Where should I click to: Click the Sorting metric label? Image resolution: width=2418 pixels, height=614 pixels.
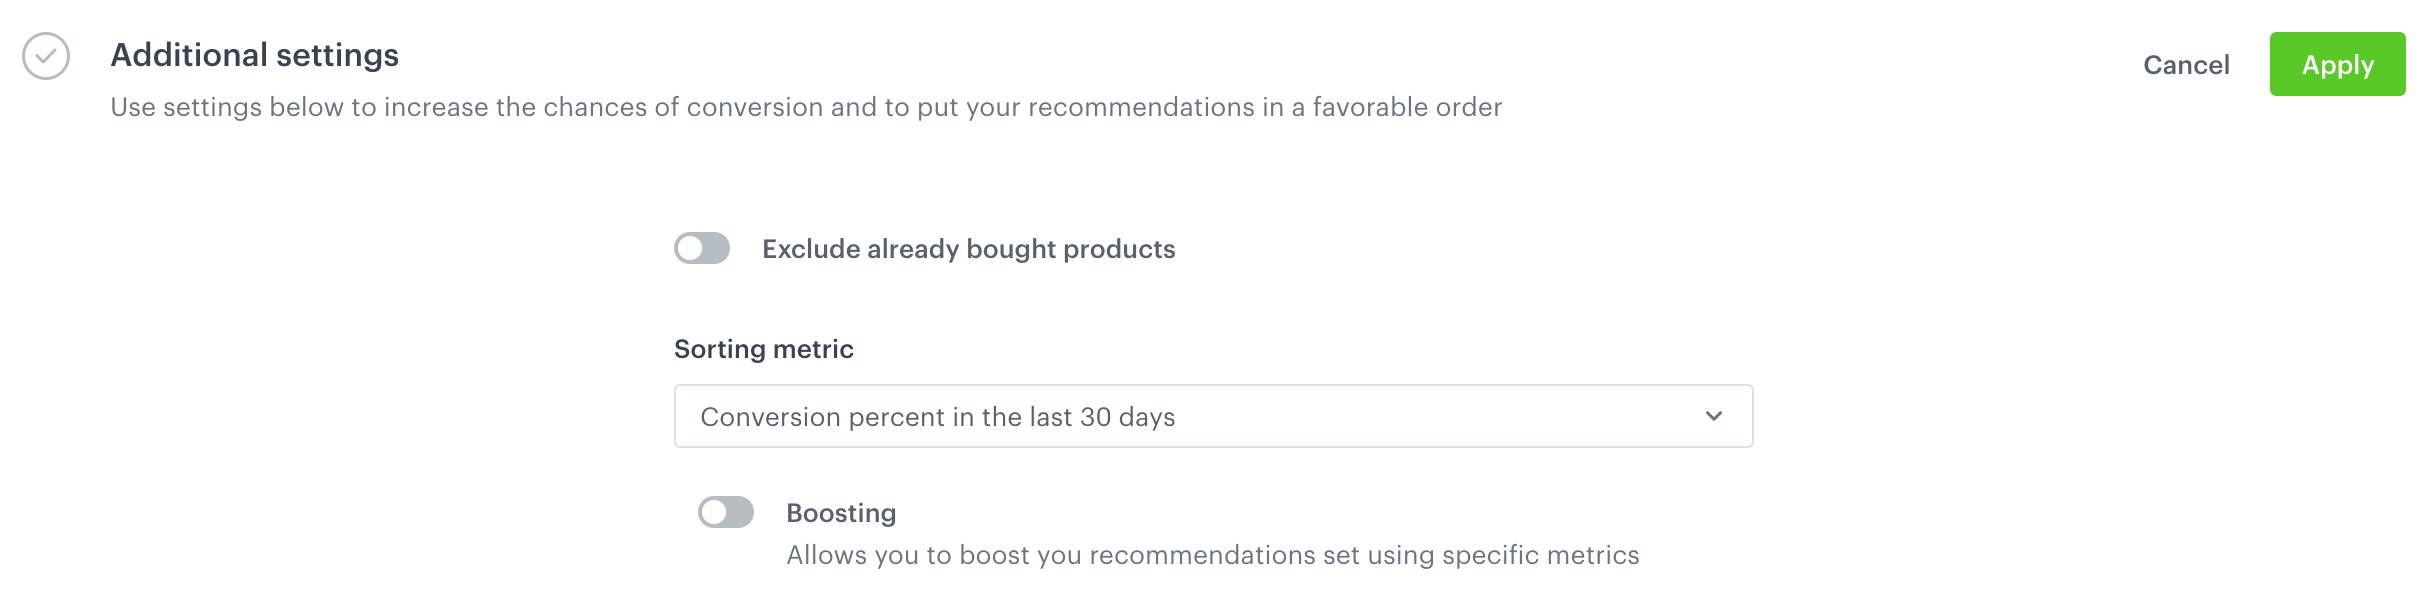[764, 349]
